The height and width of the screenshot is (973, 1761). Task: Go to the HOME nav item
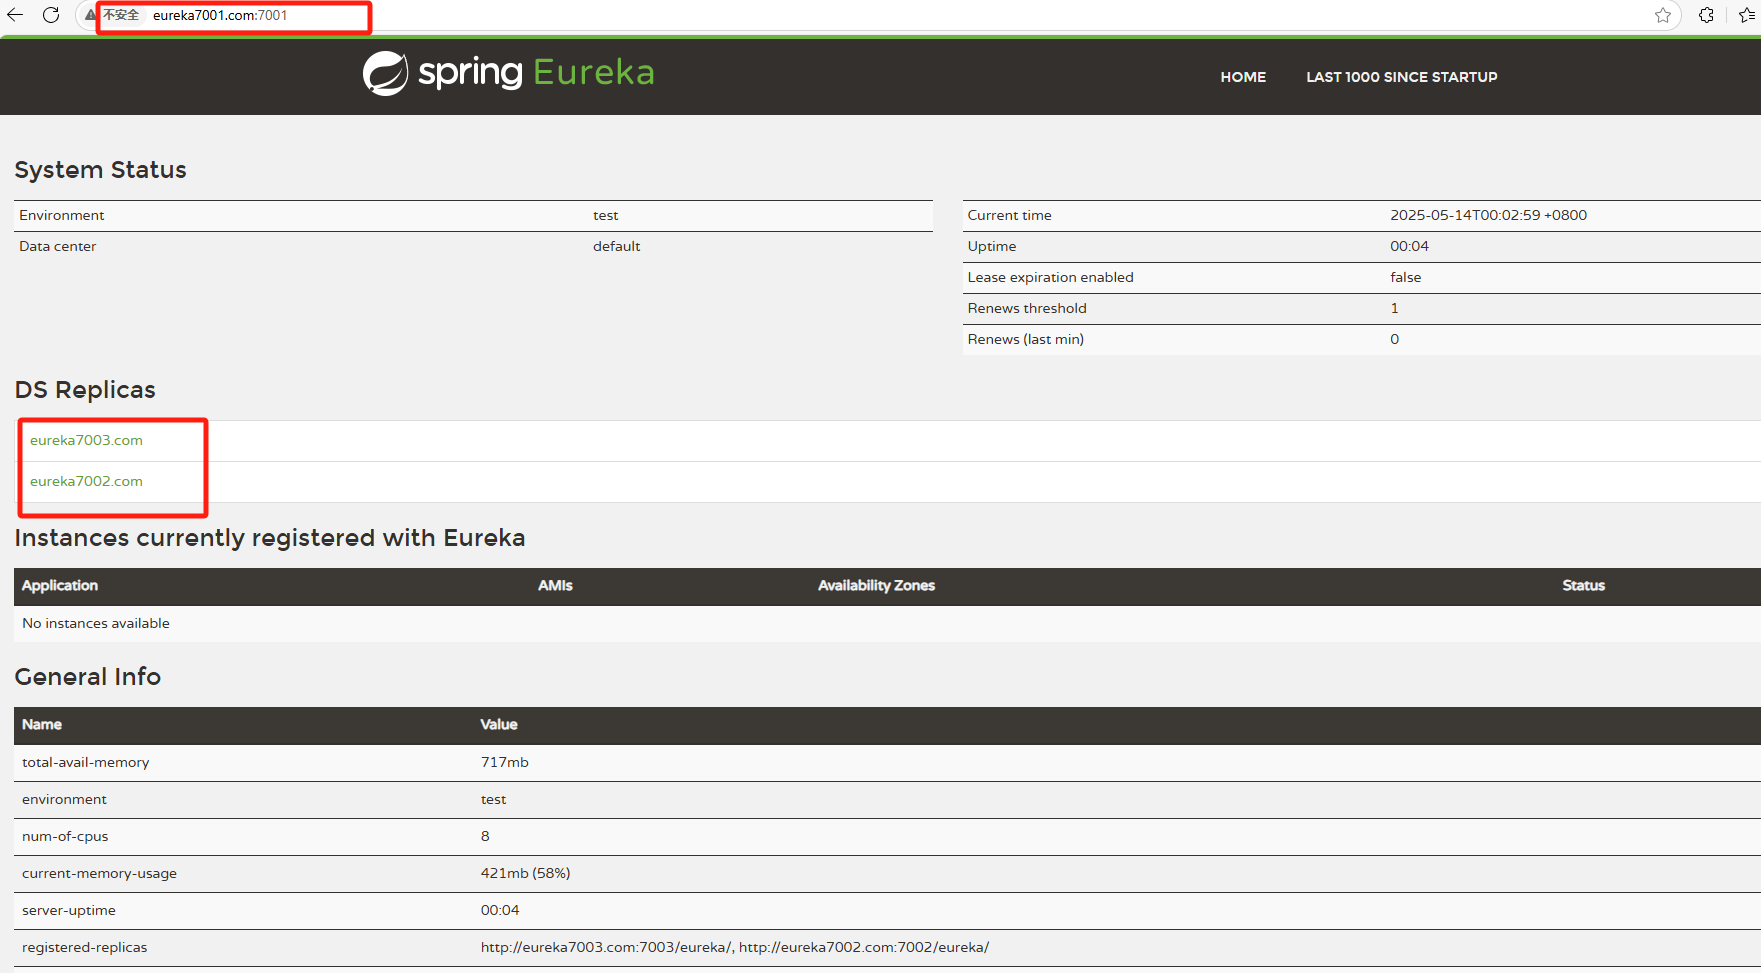click(1243, 77)
